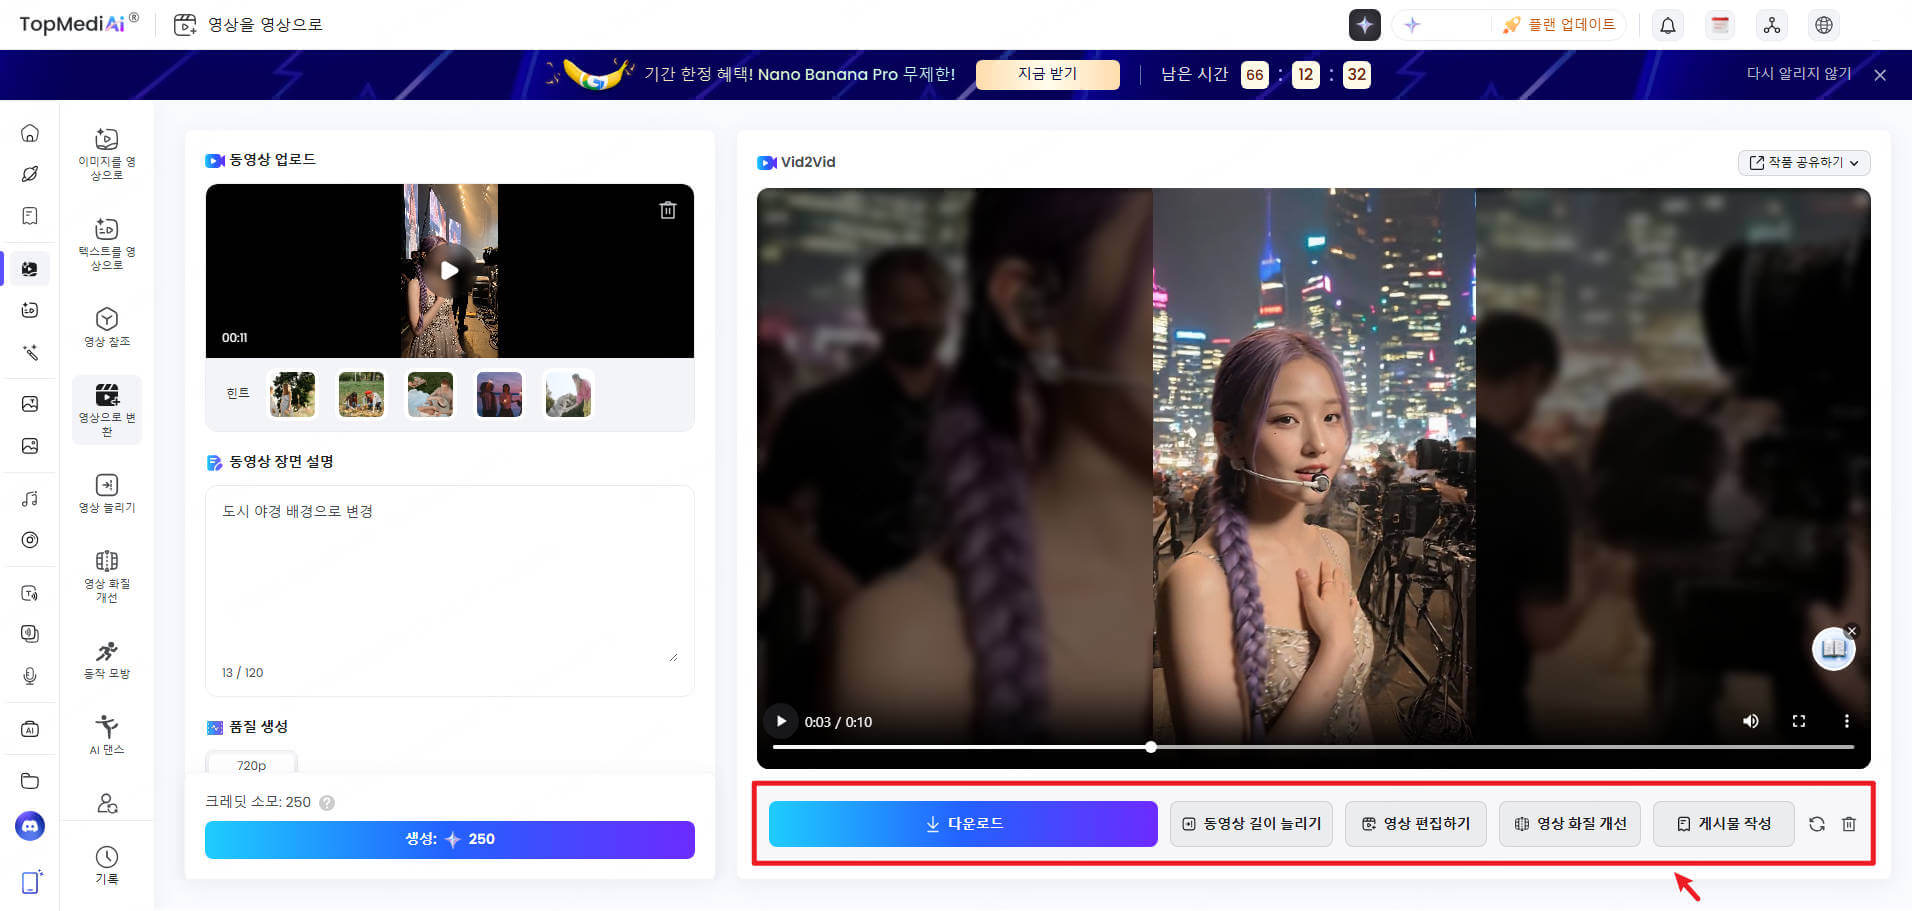Delete the uploaded video with trash icon
Screen dimensions: 1912x911
[x=668, y=210]
